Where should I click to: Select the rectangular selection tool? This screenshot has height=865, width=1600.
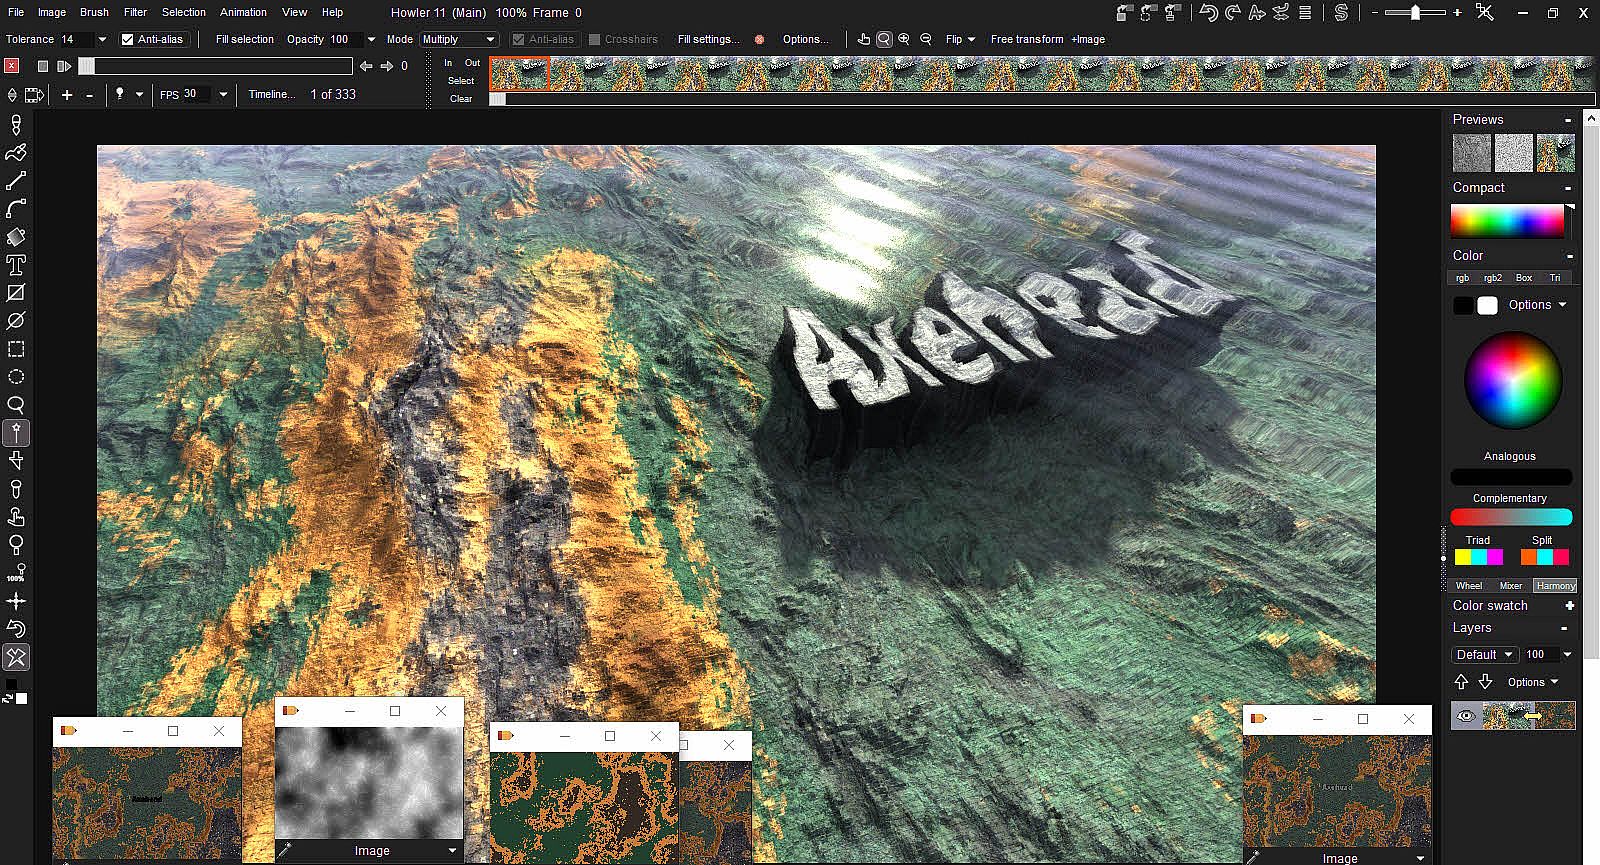[16, 349]
